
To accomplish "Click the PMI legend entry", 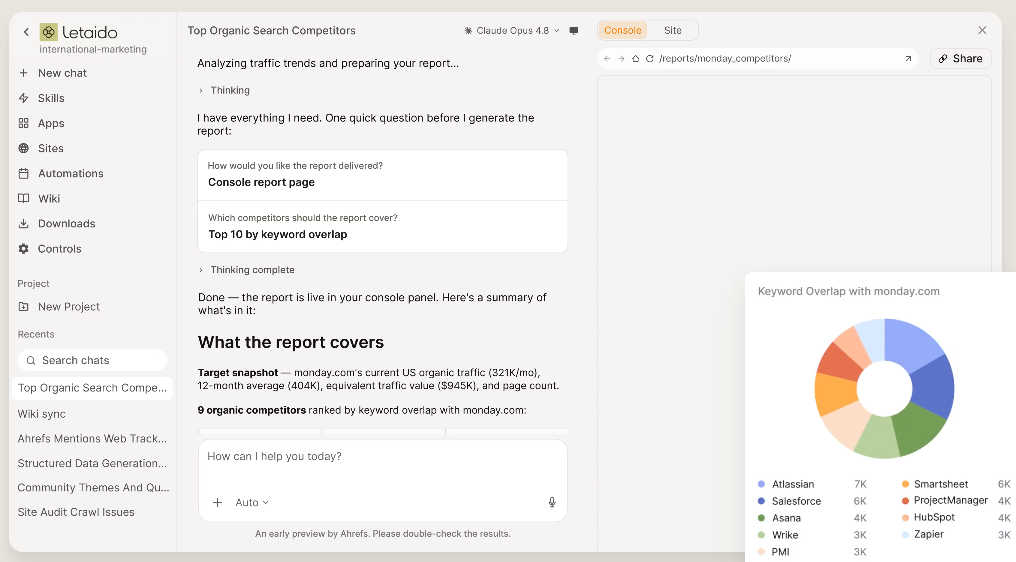I will (x=780, y=552).
